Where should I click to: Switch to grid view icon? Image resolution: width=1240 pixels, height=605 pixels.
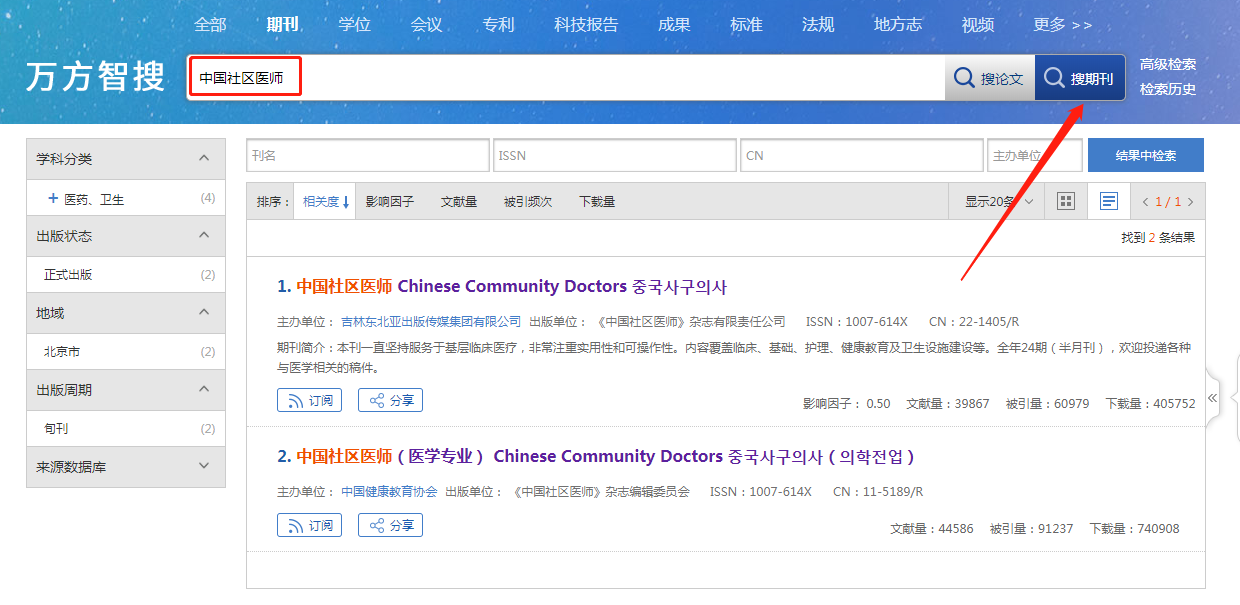pyautogui.click(x=1066, y=201)
